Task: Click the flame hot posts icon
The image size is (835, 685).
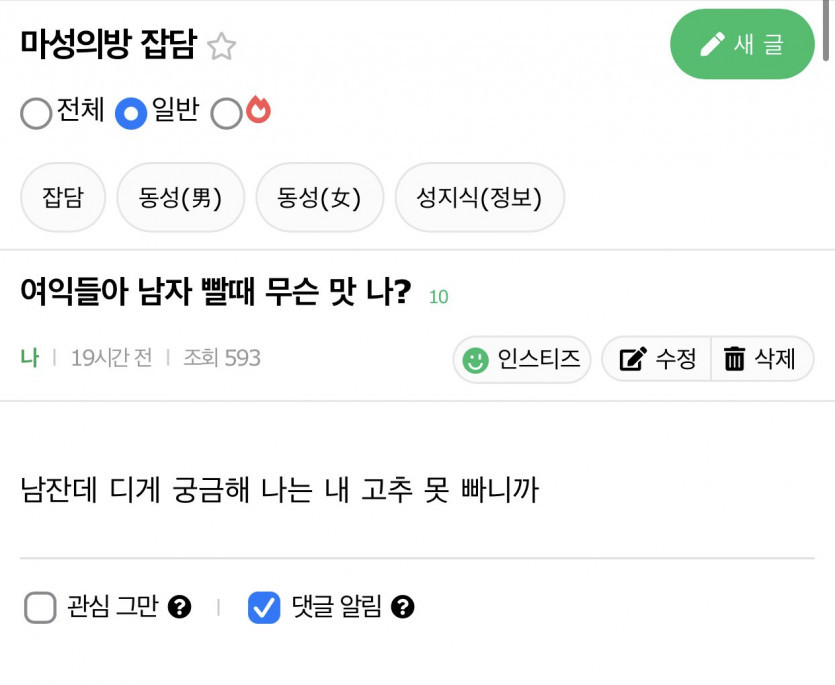Action: click(x=259, y=110)
